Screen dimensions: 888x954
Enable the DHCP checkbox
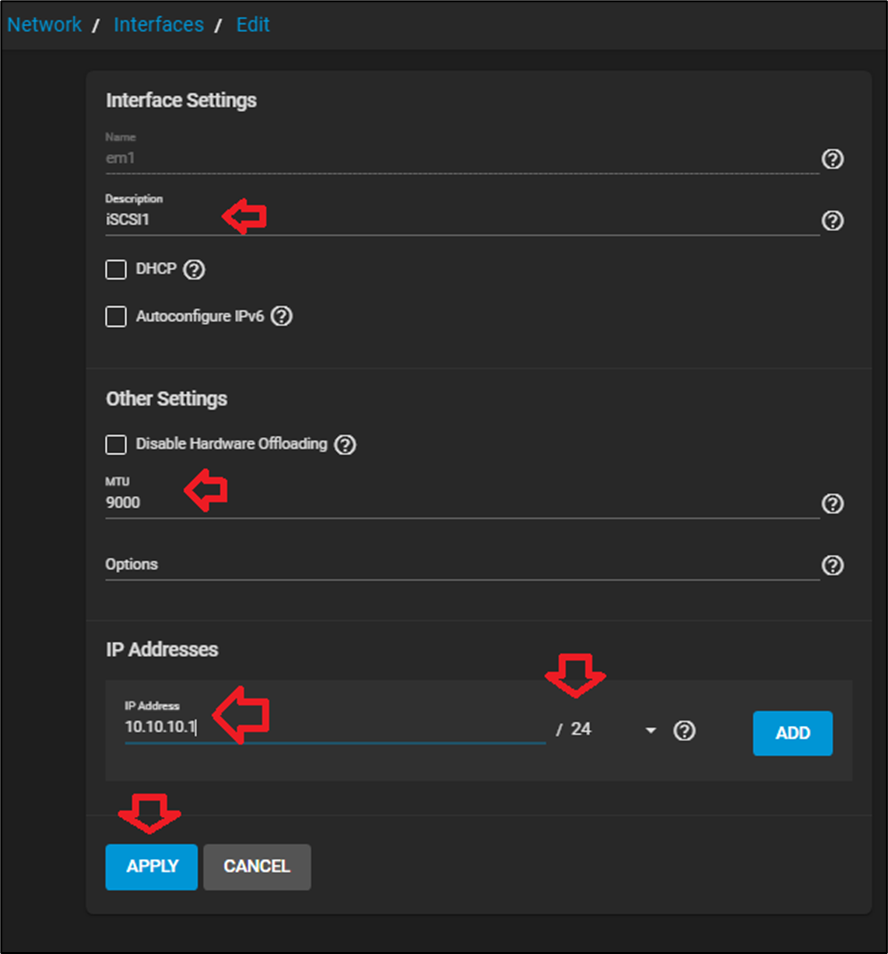116,270
